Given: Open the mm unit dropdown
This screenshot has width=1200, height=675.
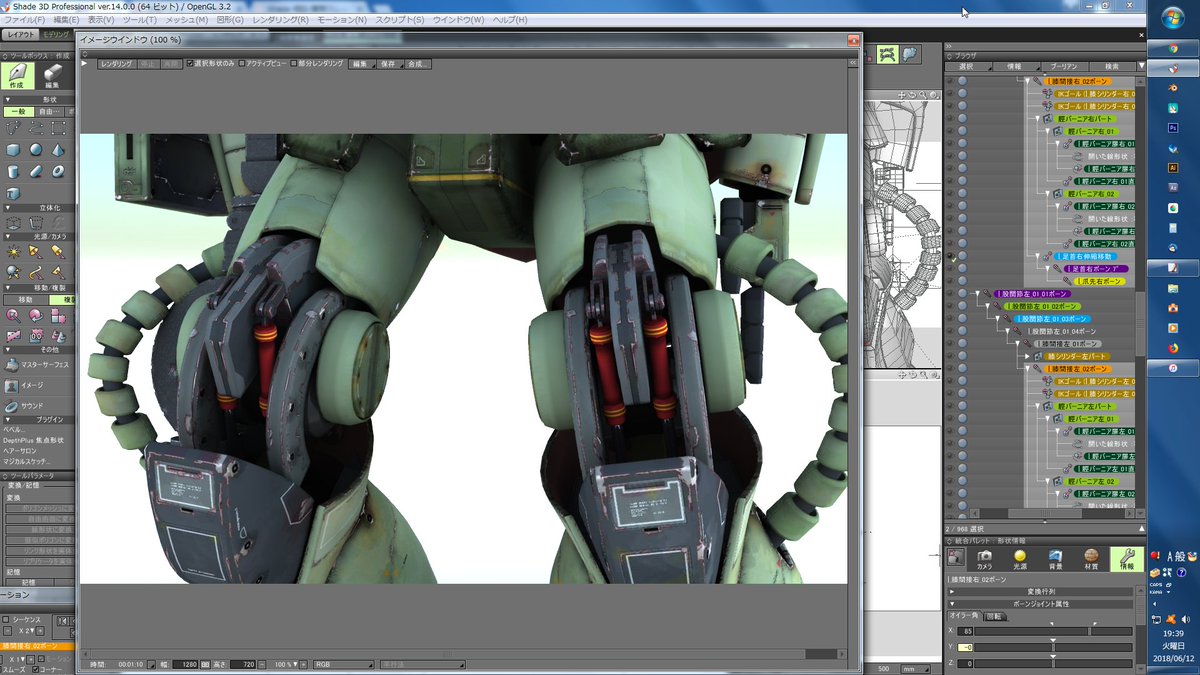Looking at the screenshot, I should (x=913, y=668).
